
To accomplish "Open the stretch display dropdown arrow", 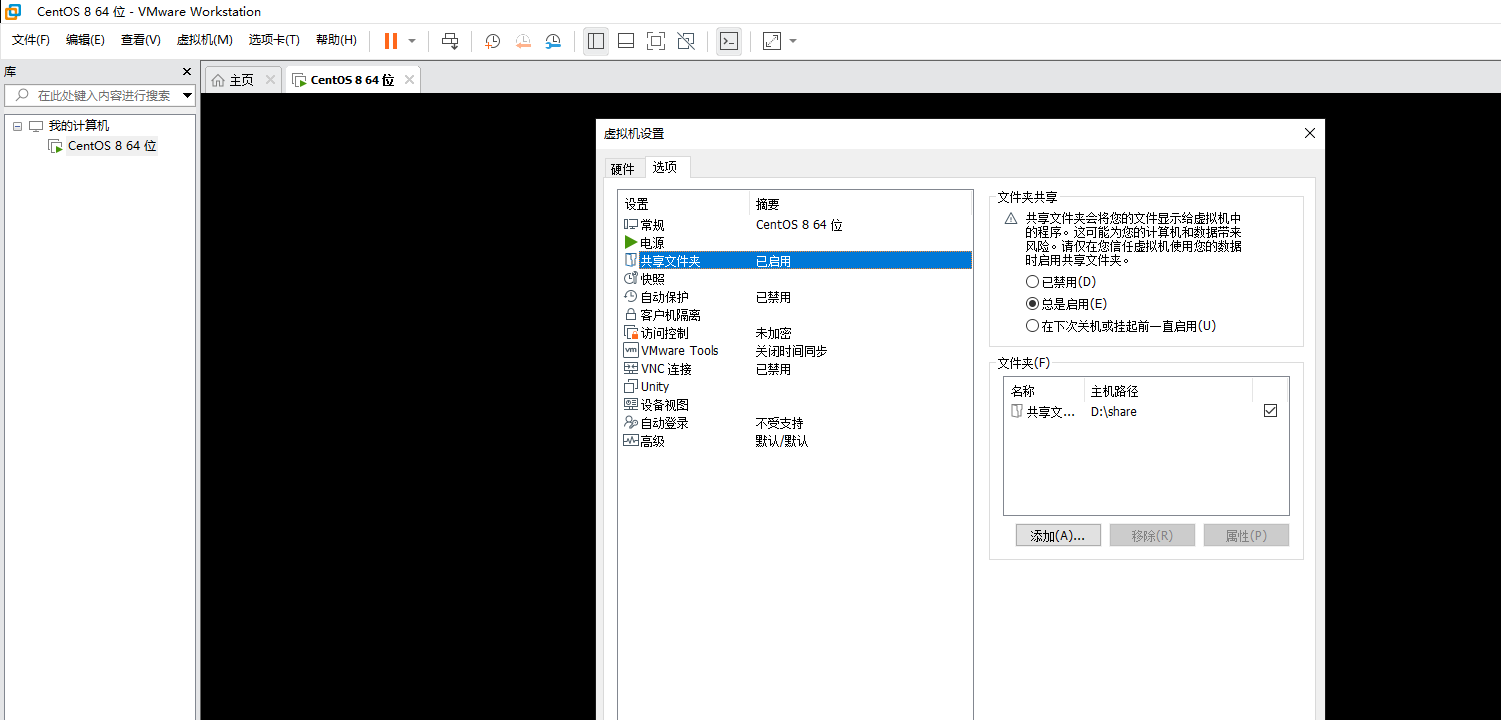I will 793,41.
